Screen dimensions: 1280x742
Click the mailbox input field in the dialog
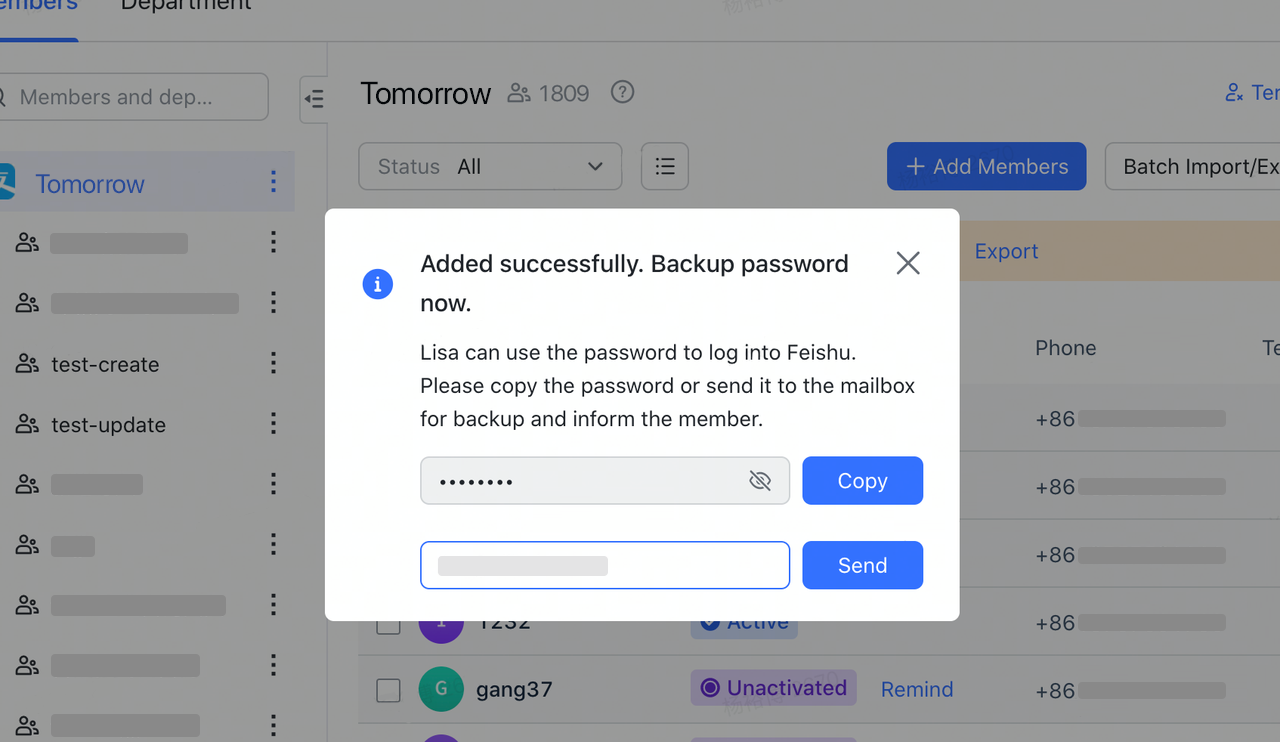pos(605,565)
